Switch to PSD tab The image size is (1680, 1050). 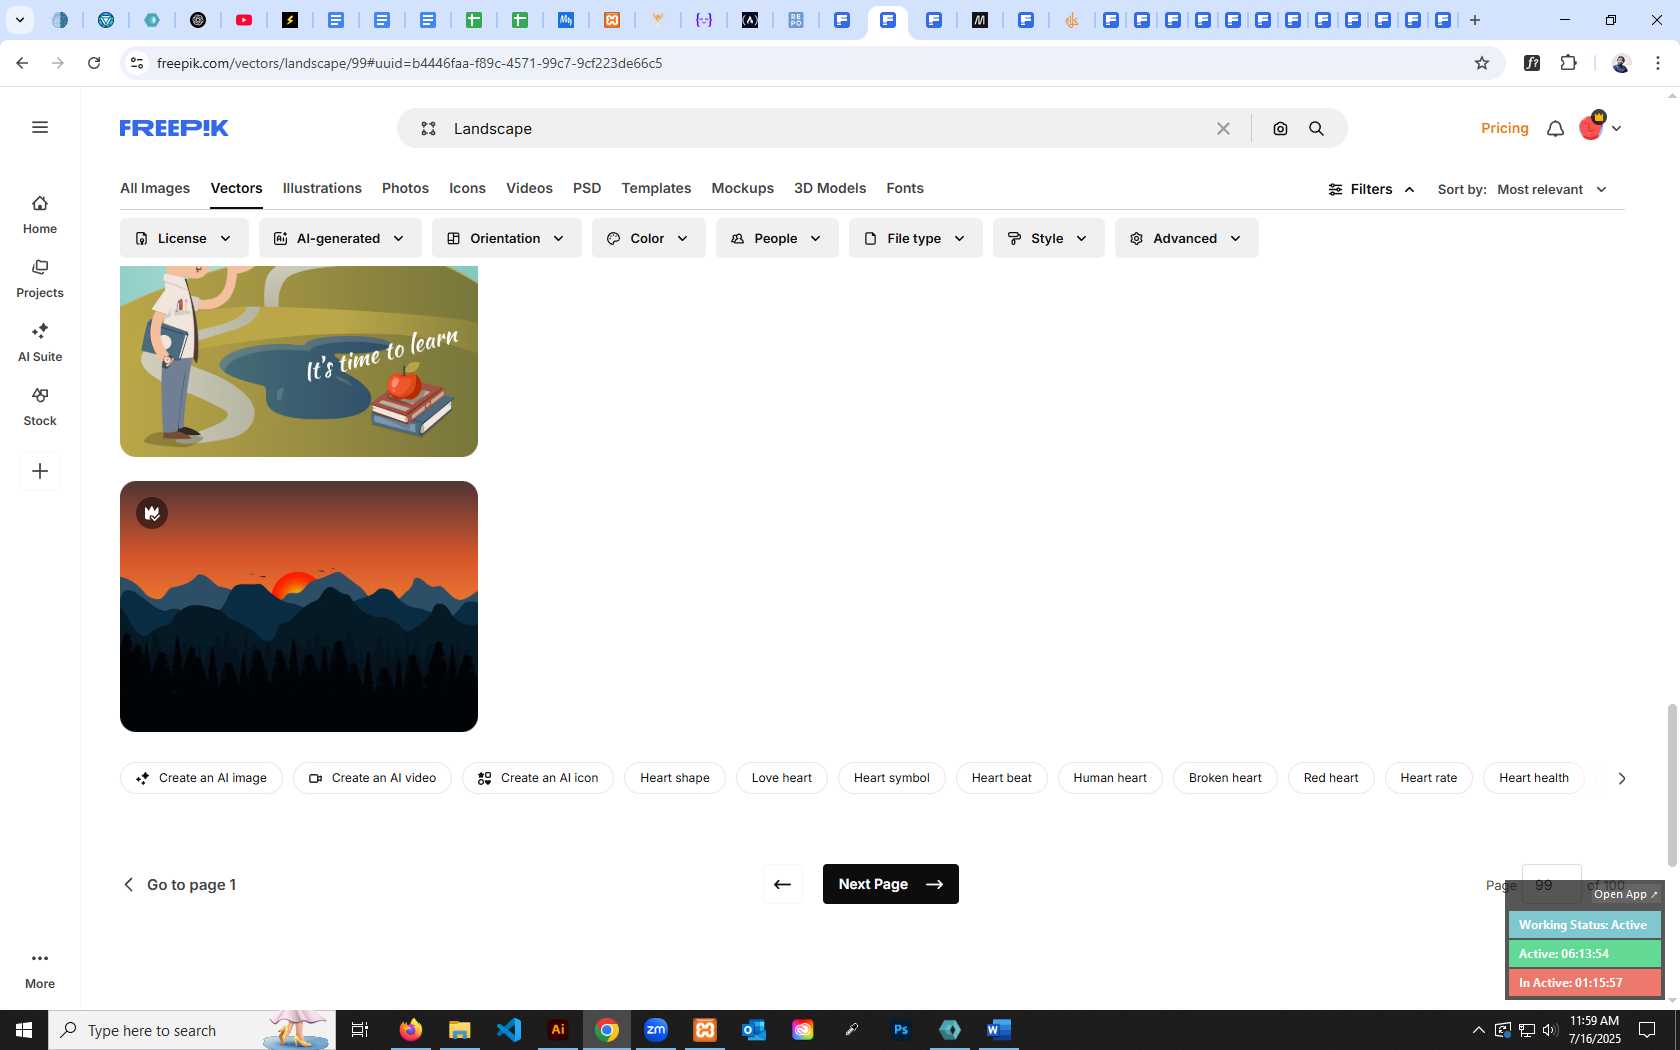pyautogui.click(x=587, y=188)
